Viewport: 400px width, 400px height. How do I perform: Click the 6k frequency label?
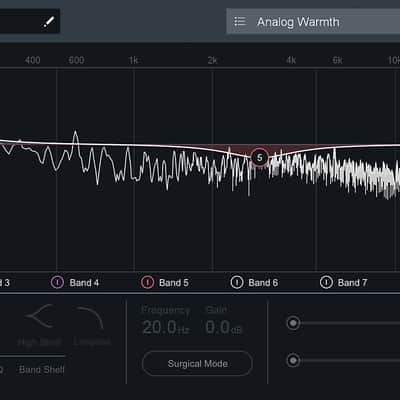point(337,60)
